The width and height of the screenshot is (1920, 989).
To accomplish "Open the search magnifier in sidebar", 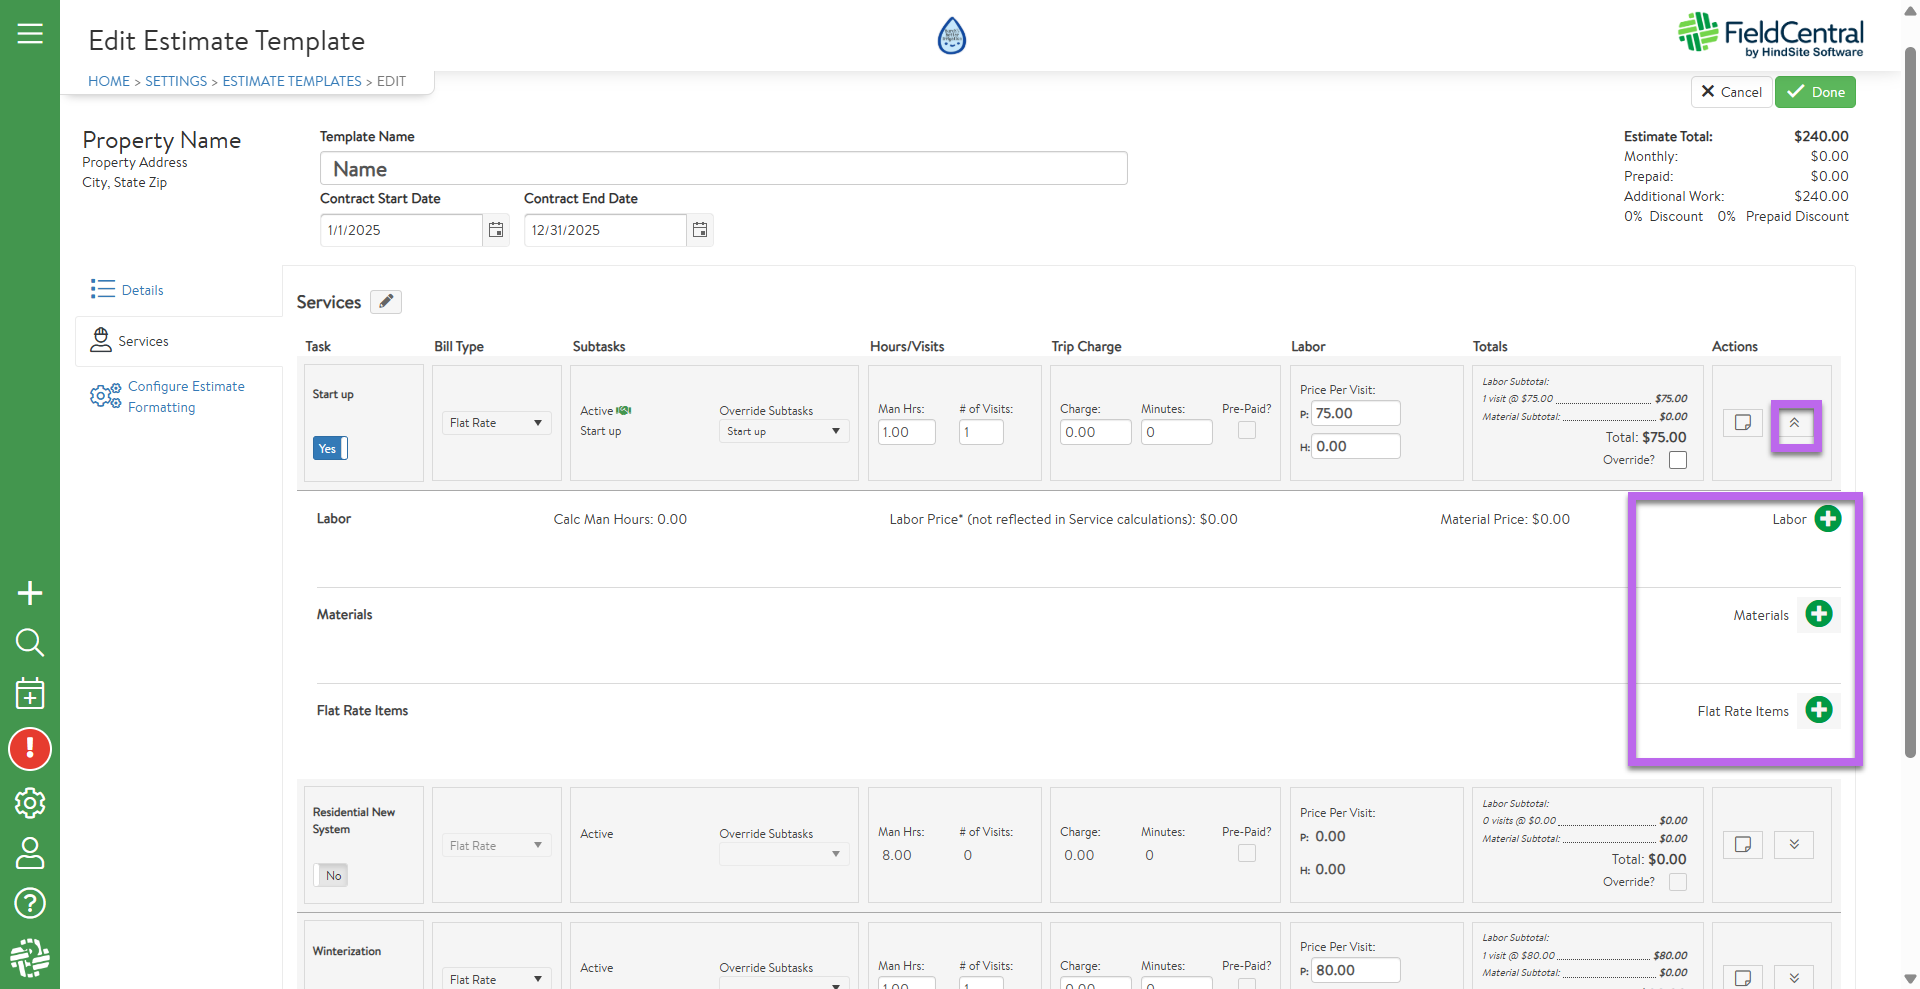I will (x=30, y=642).
